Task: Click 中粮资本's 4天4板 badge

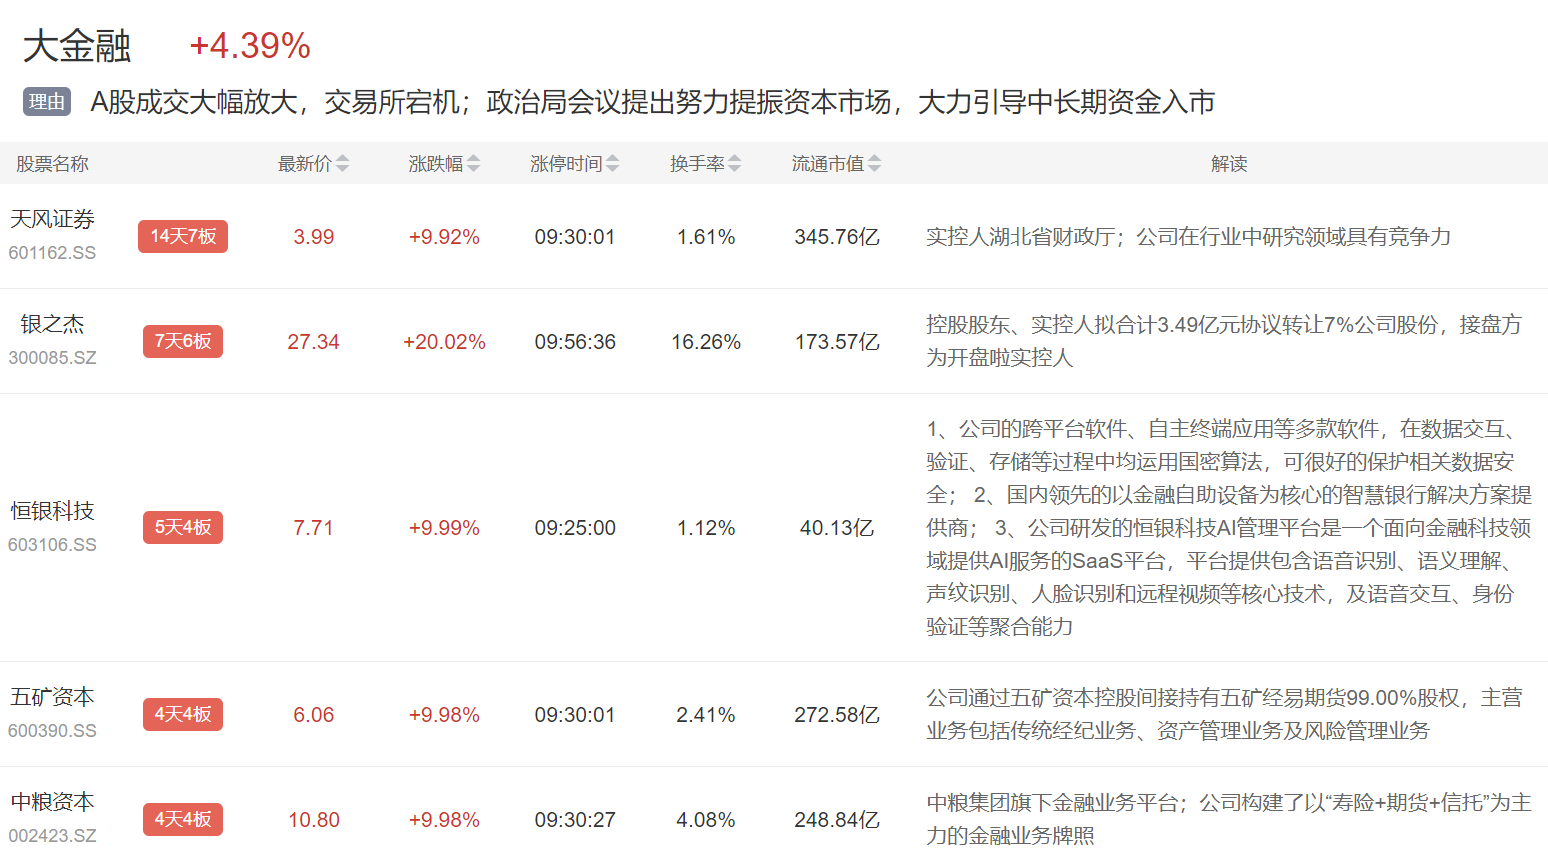Action: (x=183, y=820)
